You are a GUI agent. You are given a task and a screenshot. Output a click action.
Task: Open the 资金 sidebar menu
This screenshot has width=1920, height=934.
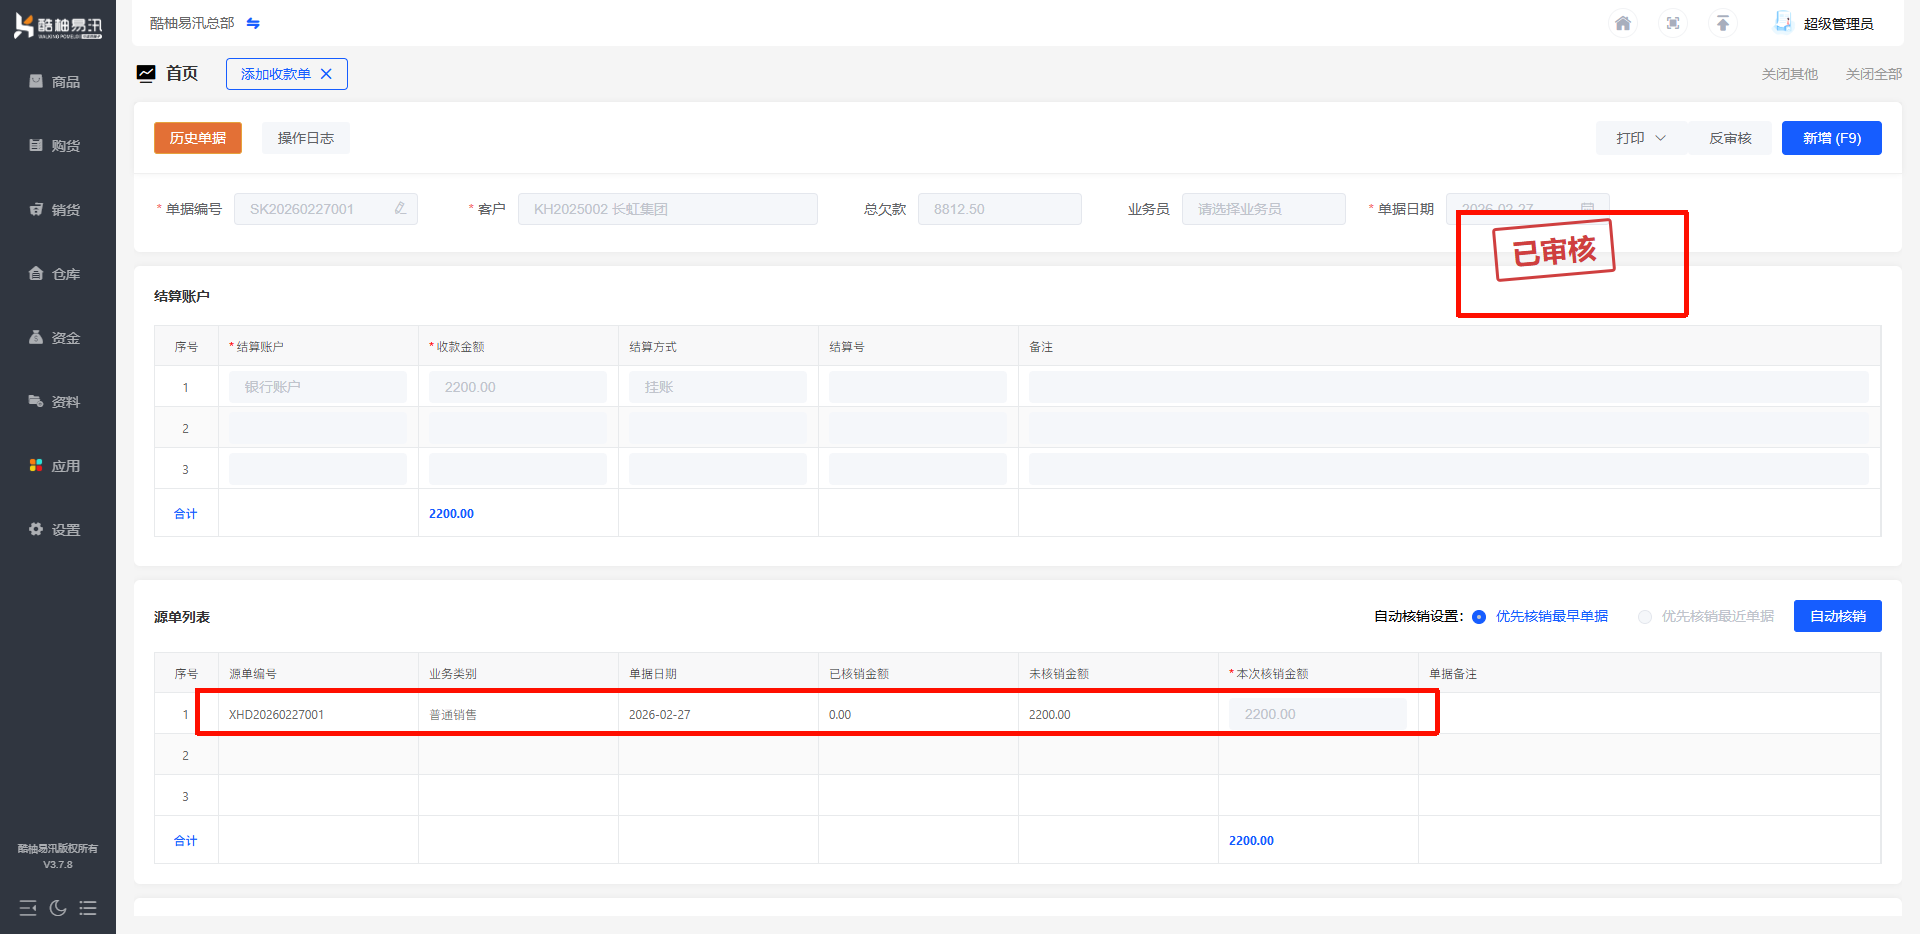pos(57,338)
